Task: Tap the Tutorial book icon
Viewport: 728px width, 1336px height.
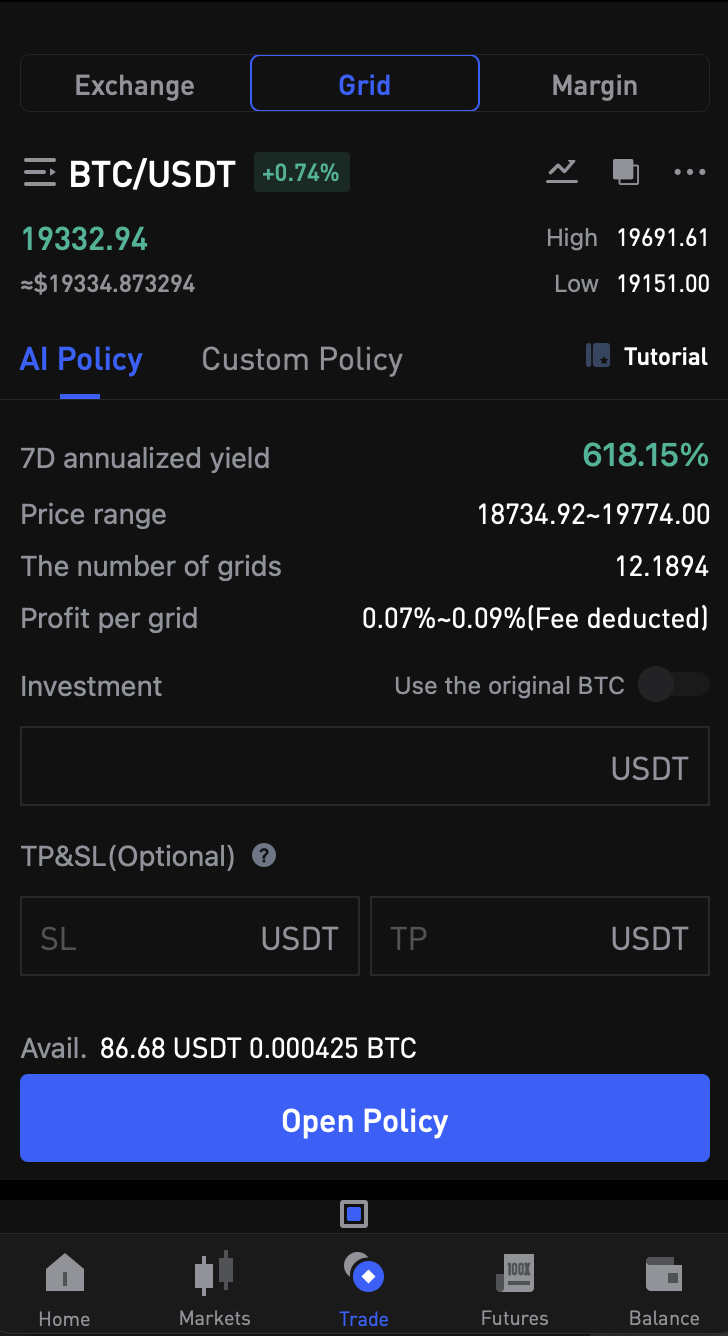Action: pyautogui.click(x=598, y=356)
